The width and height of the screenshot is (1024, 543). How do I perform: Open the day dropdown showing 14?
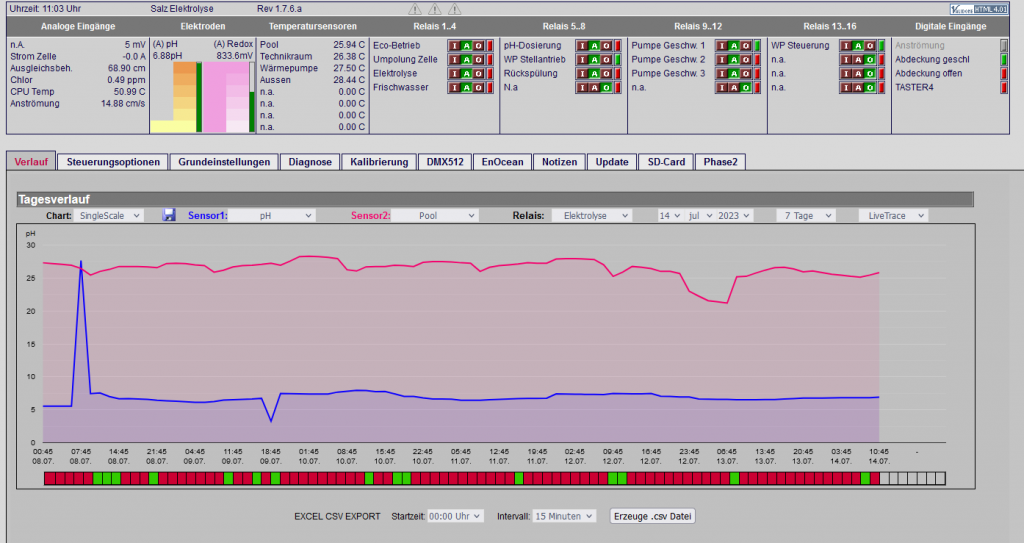(x=669, y=216)
